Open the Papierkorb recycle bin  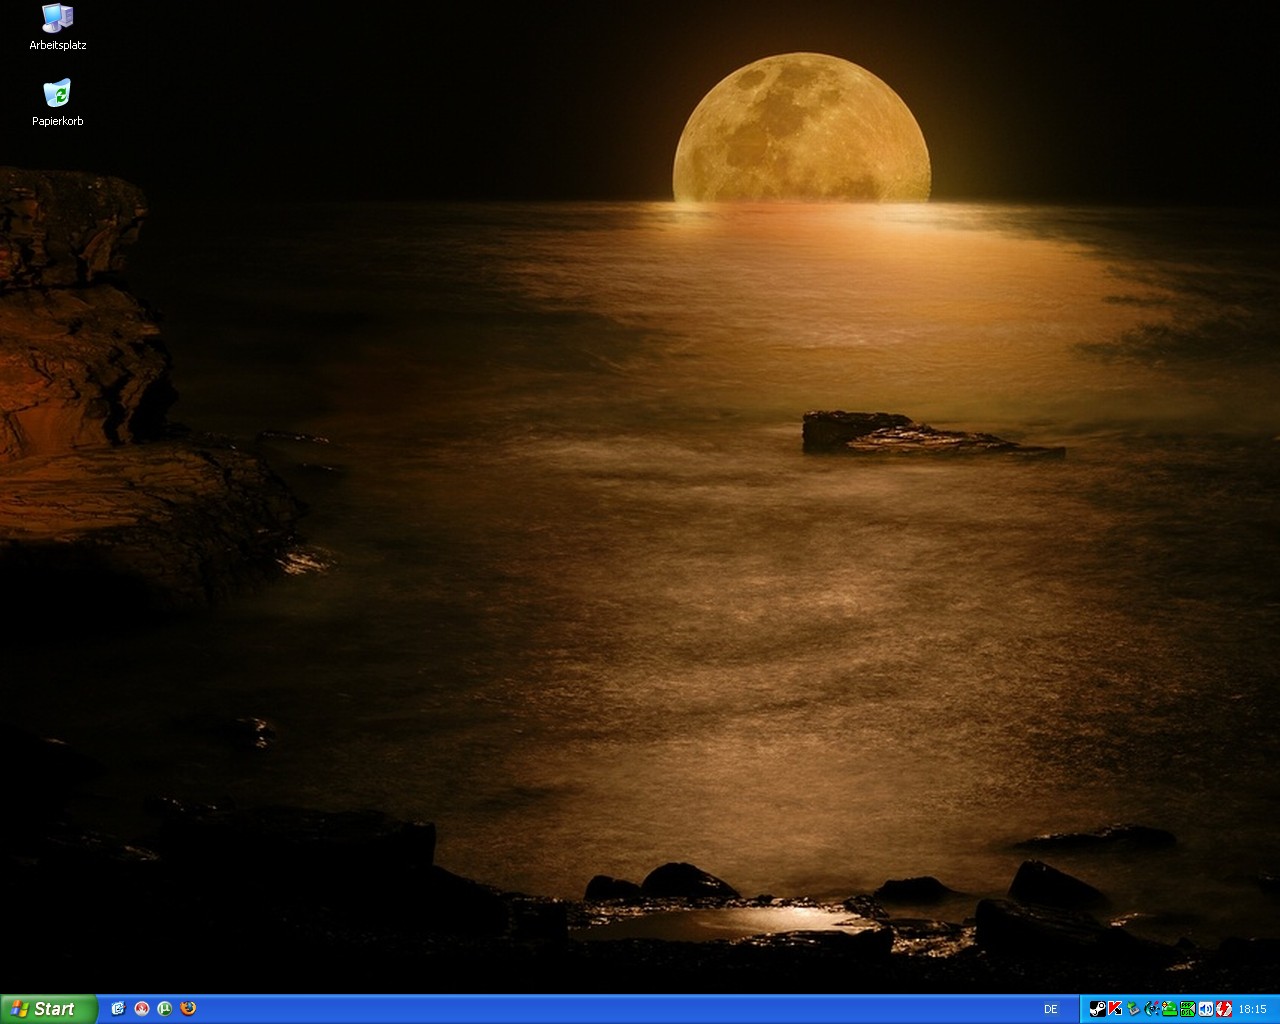(x=57, y=95)
